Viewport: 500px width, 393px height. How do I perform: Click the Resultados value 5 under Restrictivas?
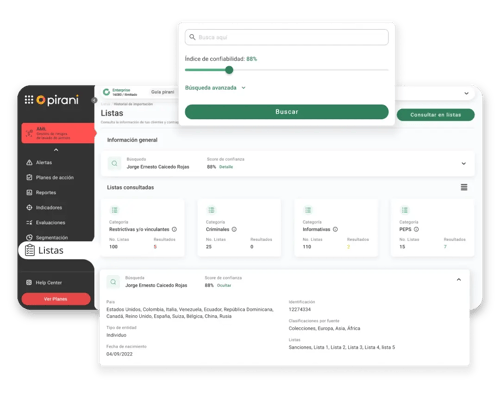pos(155,247)
